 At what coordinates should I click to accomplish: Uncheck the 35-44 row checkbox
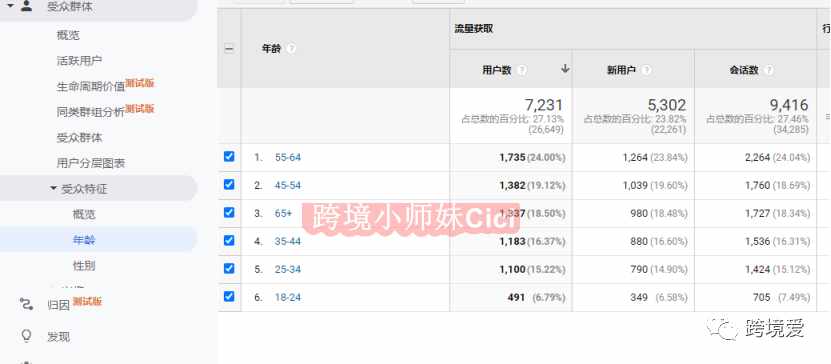tap(229, 241)
